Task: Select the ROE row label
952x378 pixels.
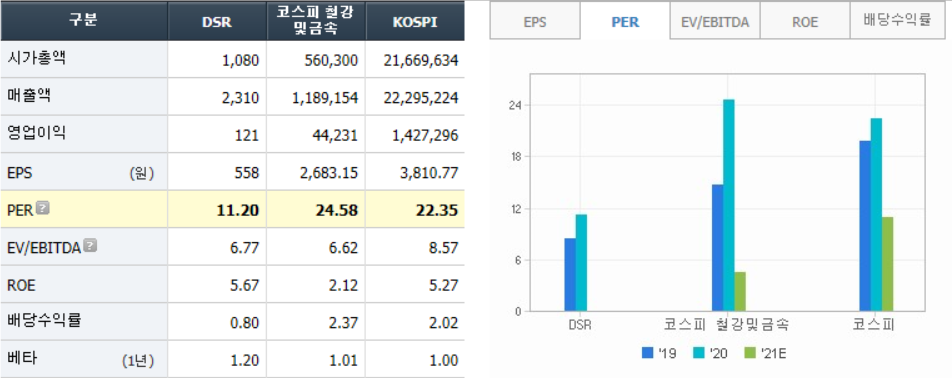Action: click(x=21, y=285)
